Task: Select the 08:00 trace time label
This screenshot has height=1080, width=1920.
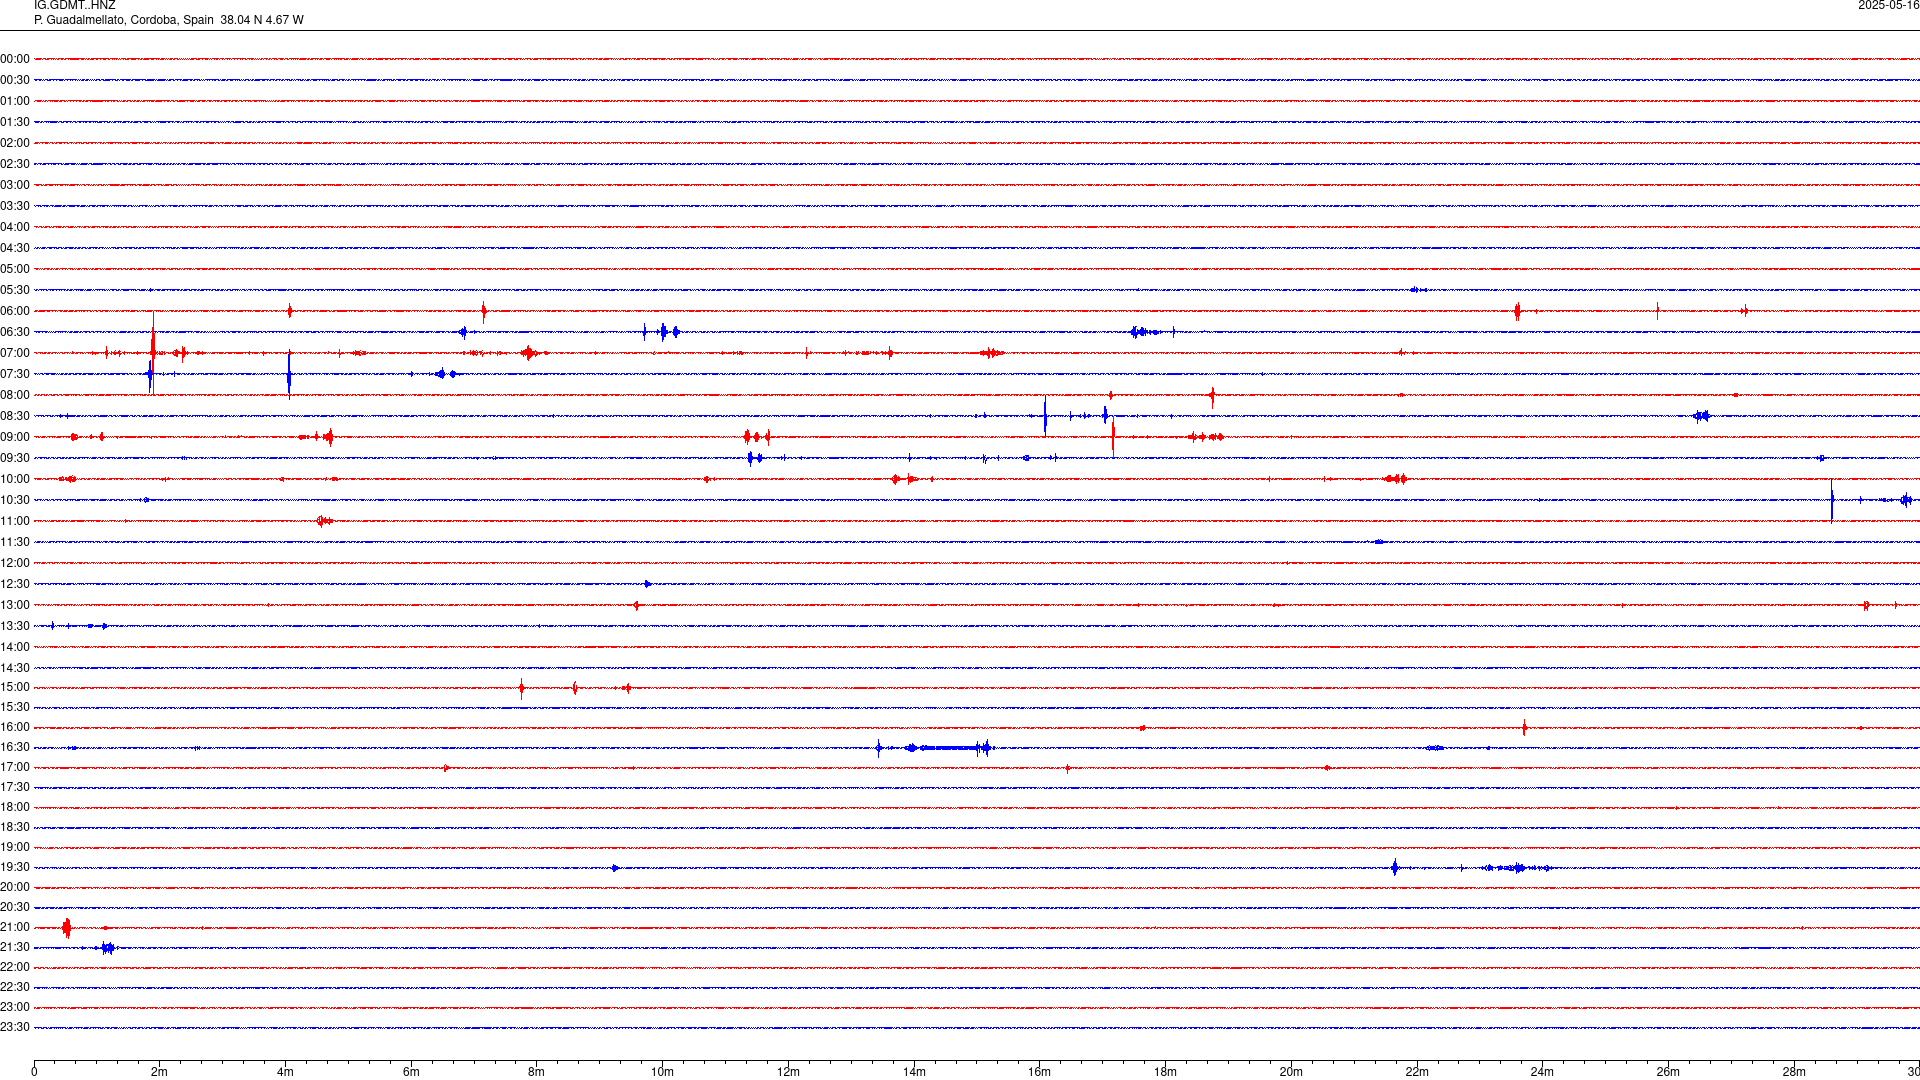Action: pos(15,395)
